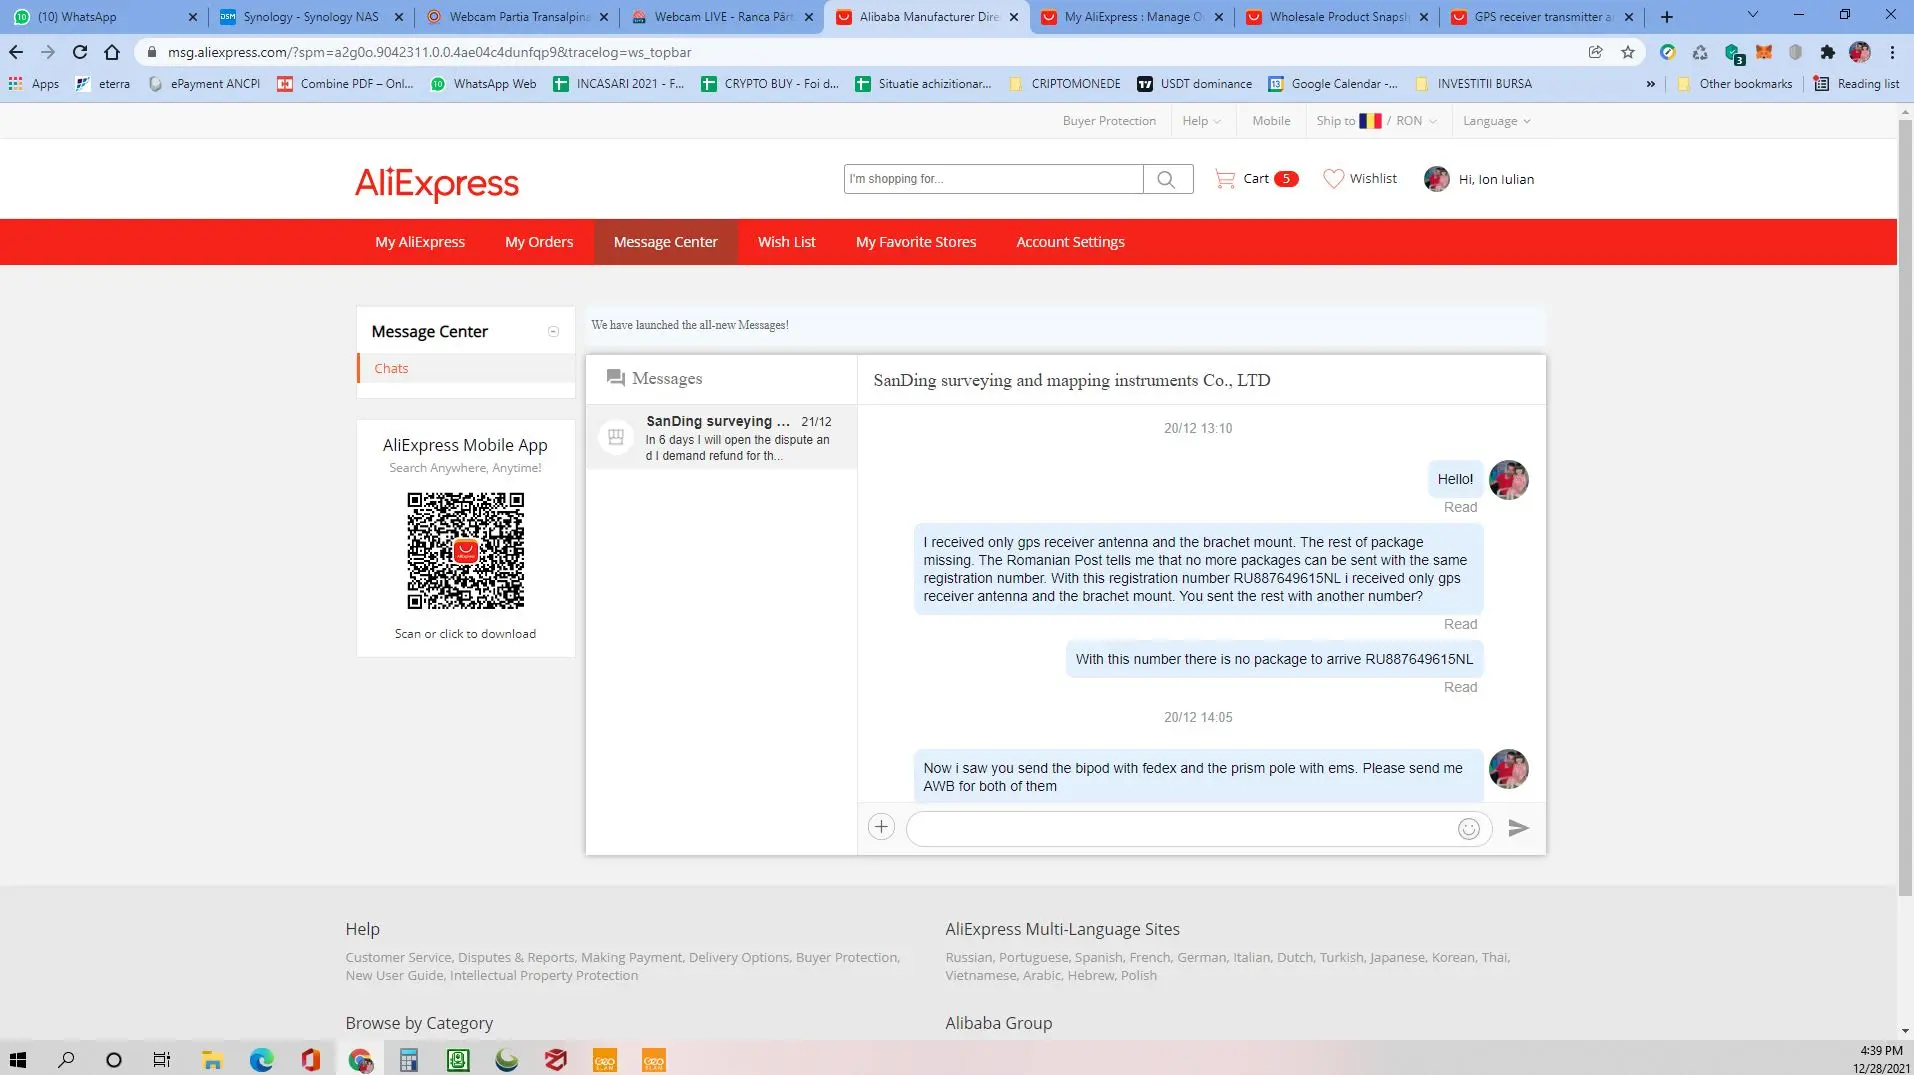The width and height of the screenshot is (1914, 1075).
Task: Click the Buyer Protection link
Action: coord(1109,121)
